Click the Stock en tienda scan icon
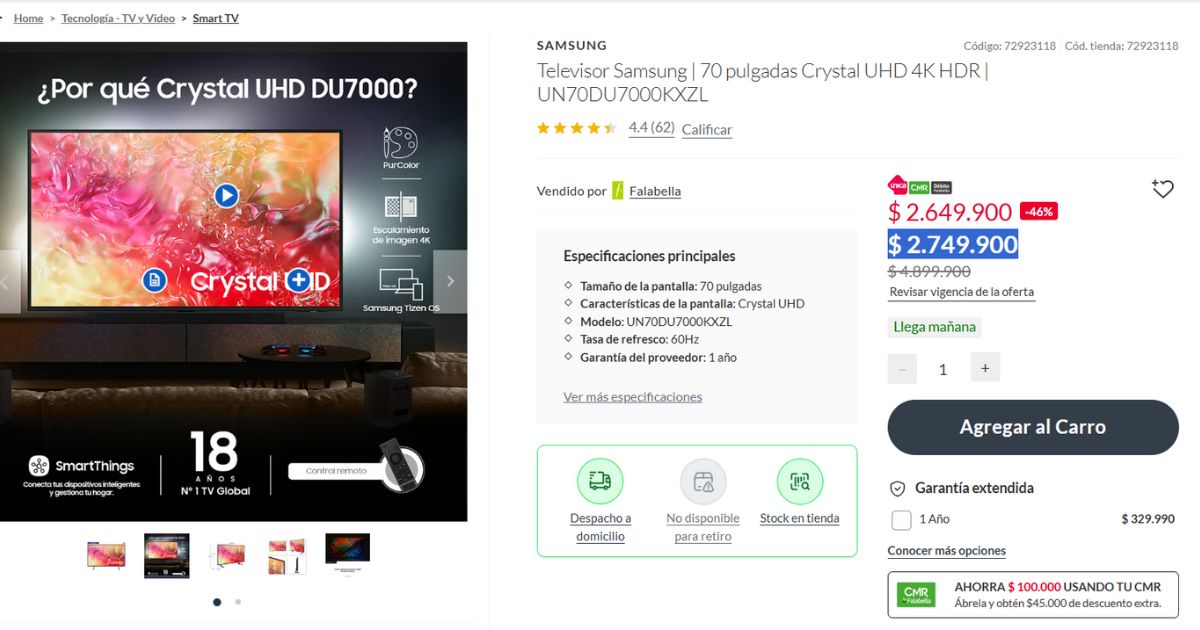Image resolution: width=1200 pixels, height=630 pixels. 800,481
